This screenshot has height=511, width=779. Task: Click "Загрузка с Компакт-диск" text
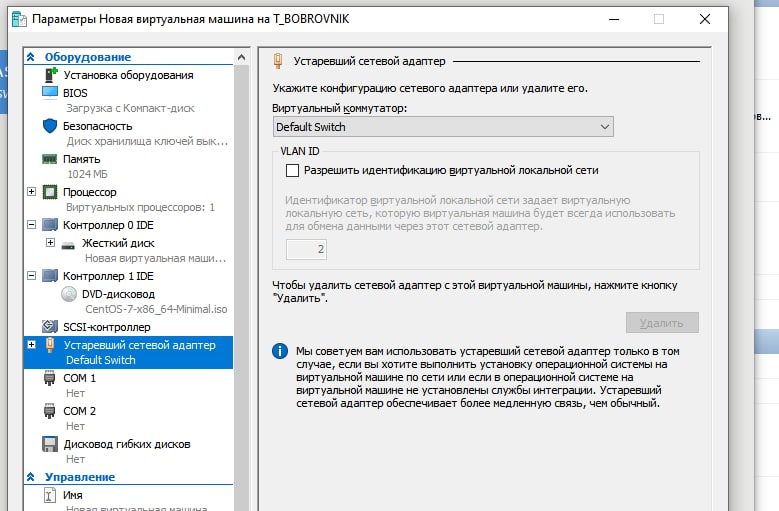[130, 108]
